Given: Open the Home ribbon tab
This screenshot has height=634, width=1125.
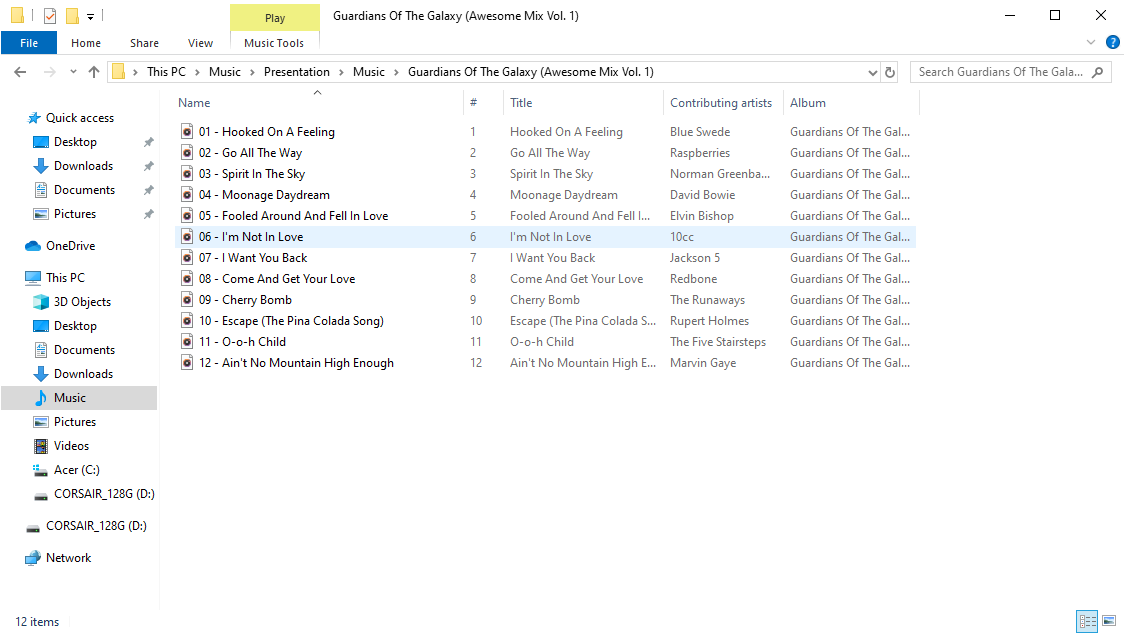Looking at the screenshot, I should [86, 43].
